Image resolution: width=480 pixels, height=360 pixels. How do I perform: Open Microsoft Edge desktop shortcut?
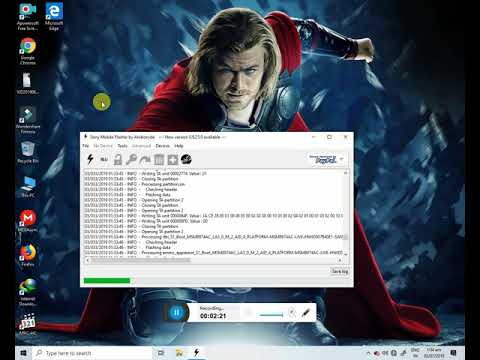(54, 16)
